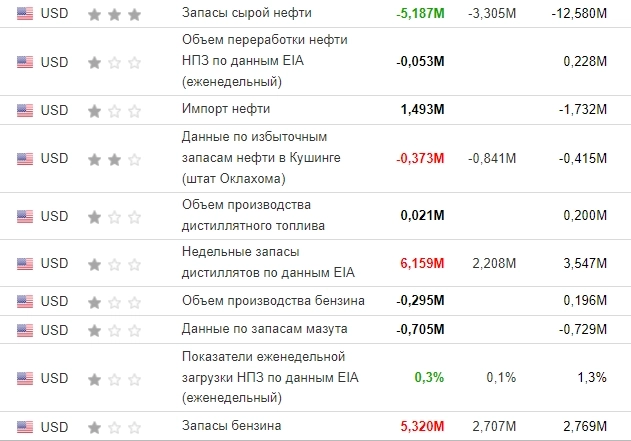631x441 pixels.
Task: Click US flag in Запасы сырой нефти row
Action: point(25,14)
